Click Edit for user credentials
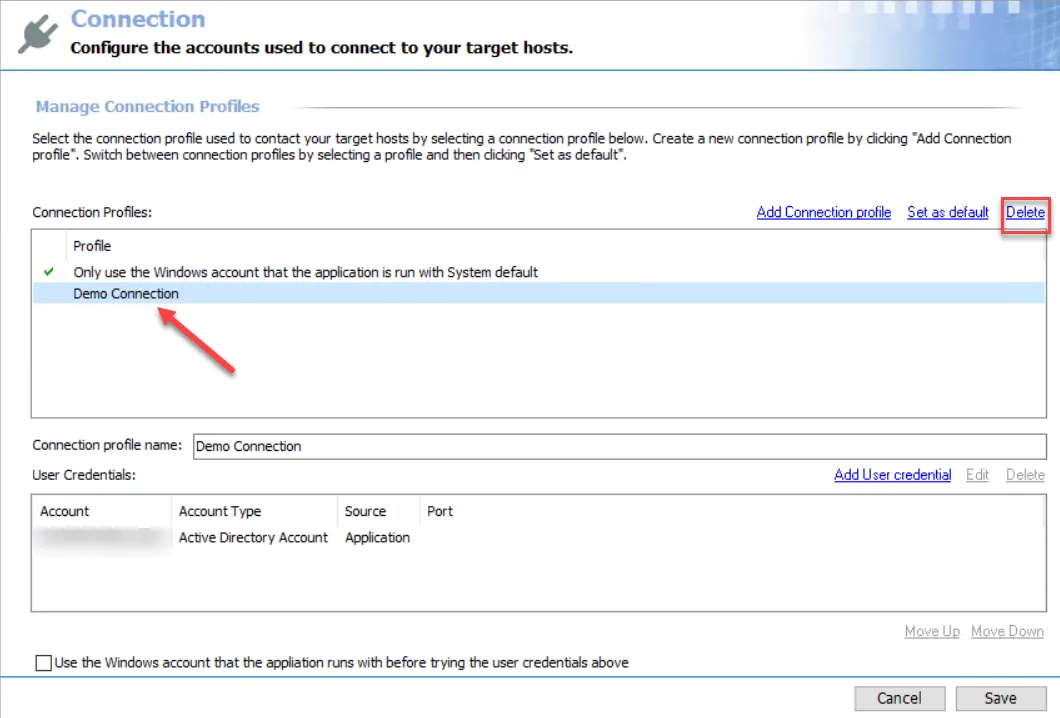This screenshot has height=718, width=1060. point(977,475)
